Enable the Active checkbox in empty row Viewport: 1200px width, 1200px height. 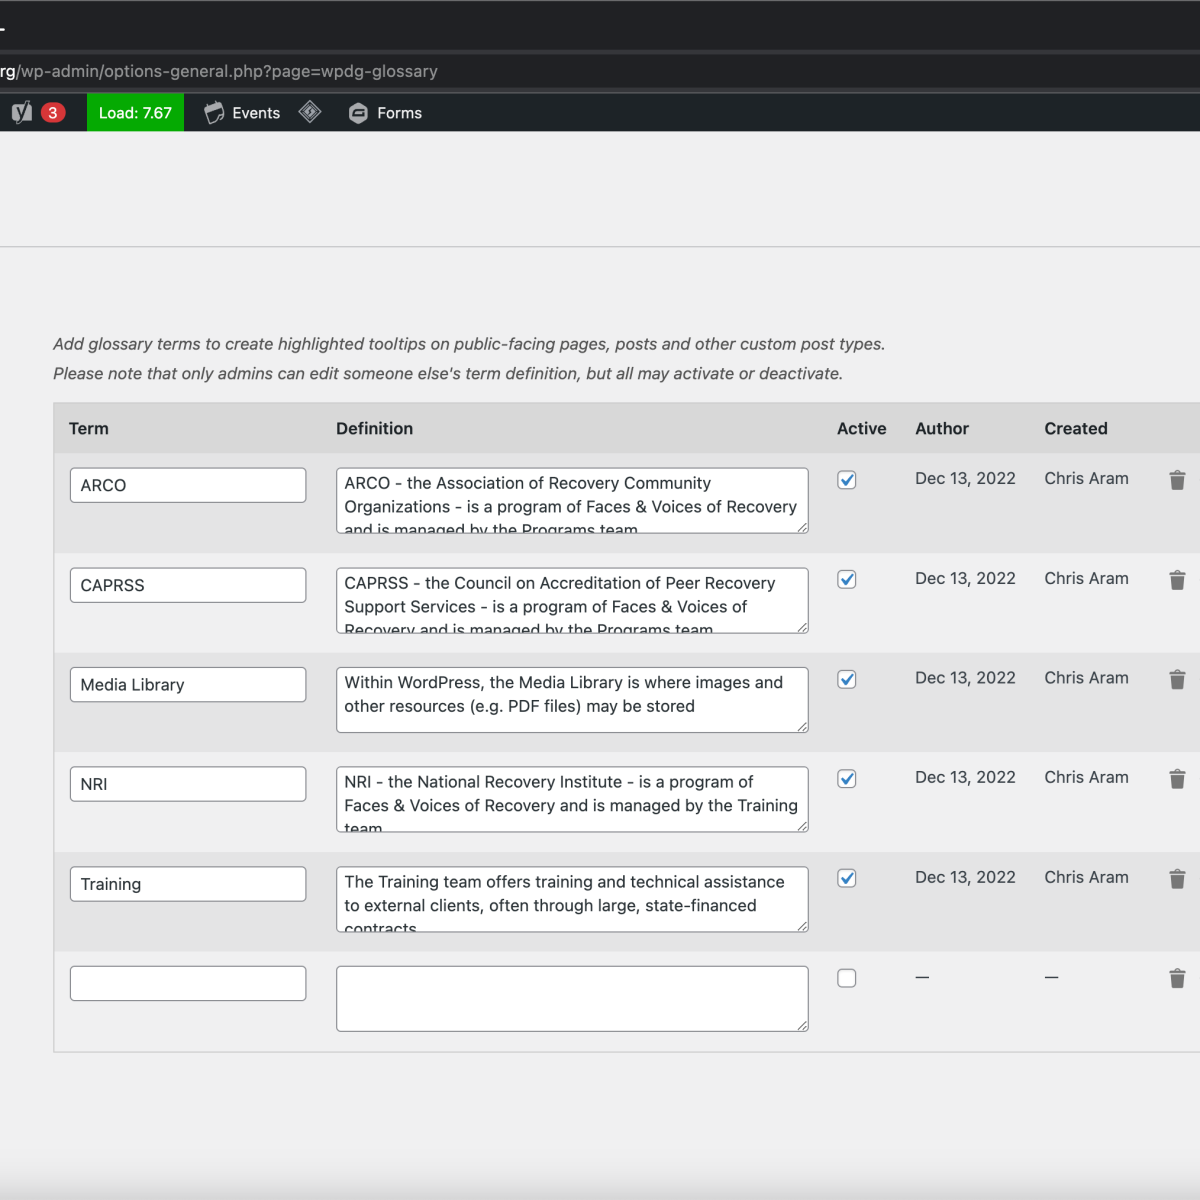847,978
